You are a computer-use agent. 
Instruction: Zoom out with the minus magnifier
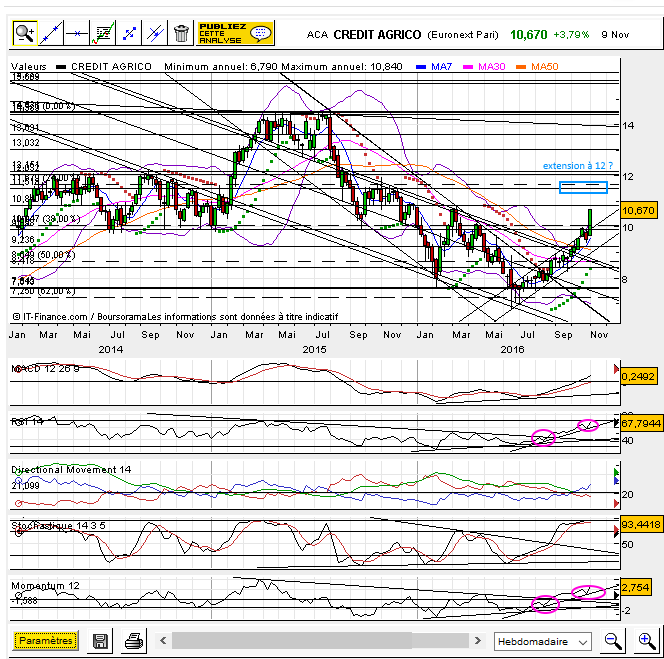[x=613, y=640]
